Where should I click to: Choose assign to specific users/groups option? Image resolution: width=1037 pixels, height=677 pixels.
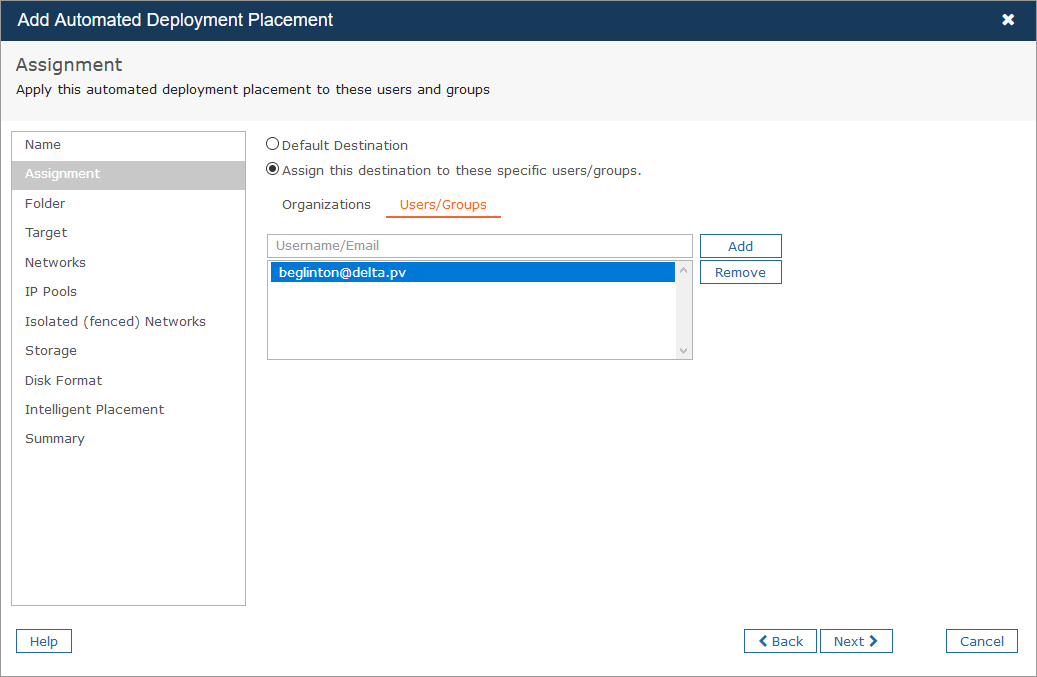273,169
